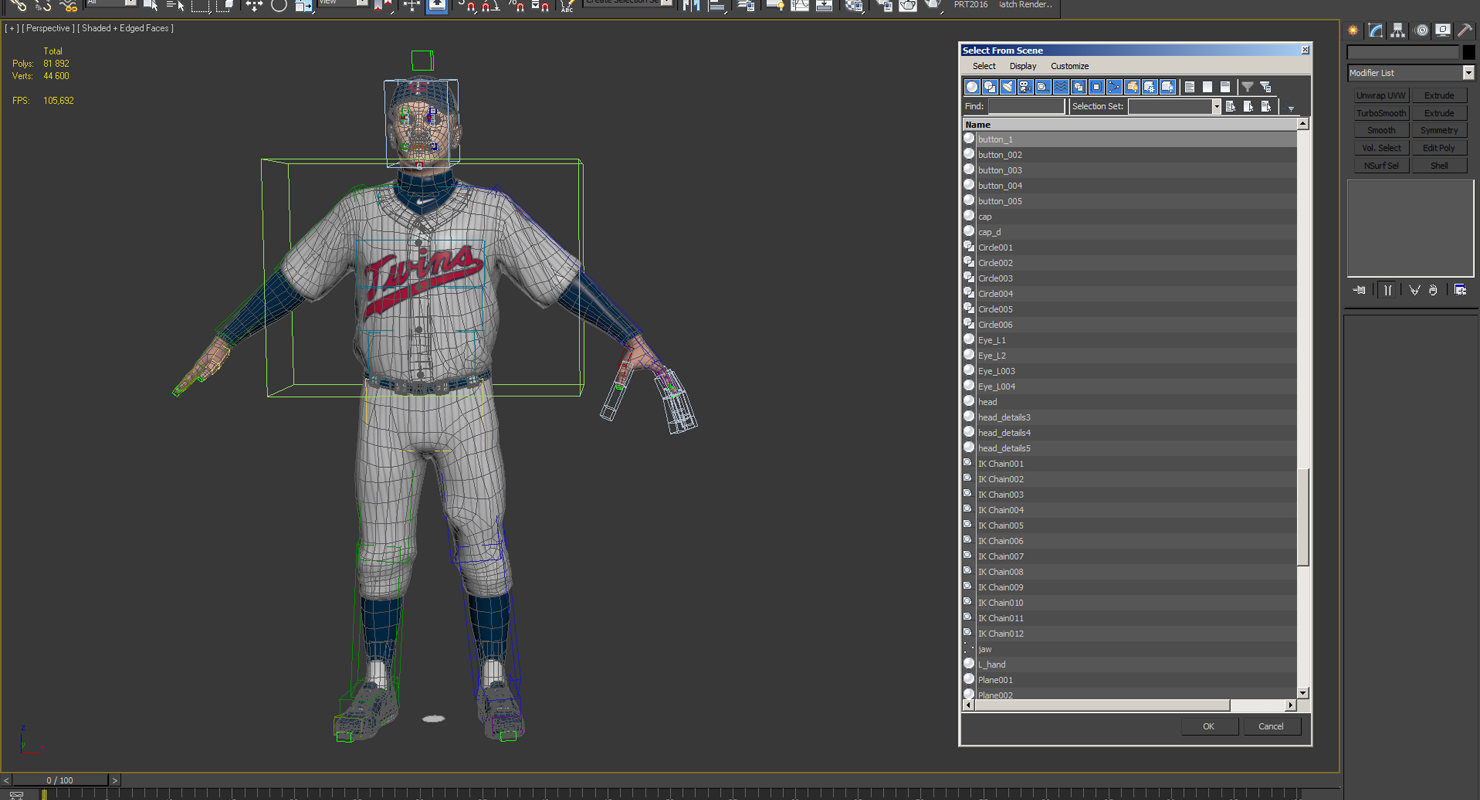
Task: Open the Select menu in dialog
Action: [x=984, y=66]
